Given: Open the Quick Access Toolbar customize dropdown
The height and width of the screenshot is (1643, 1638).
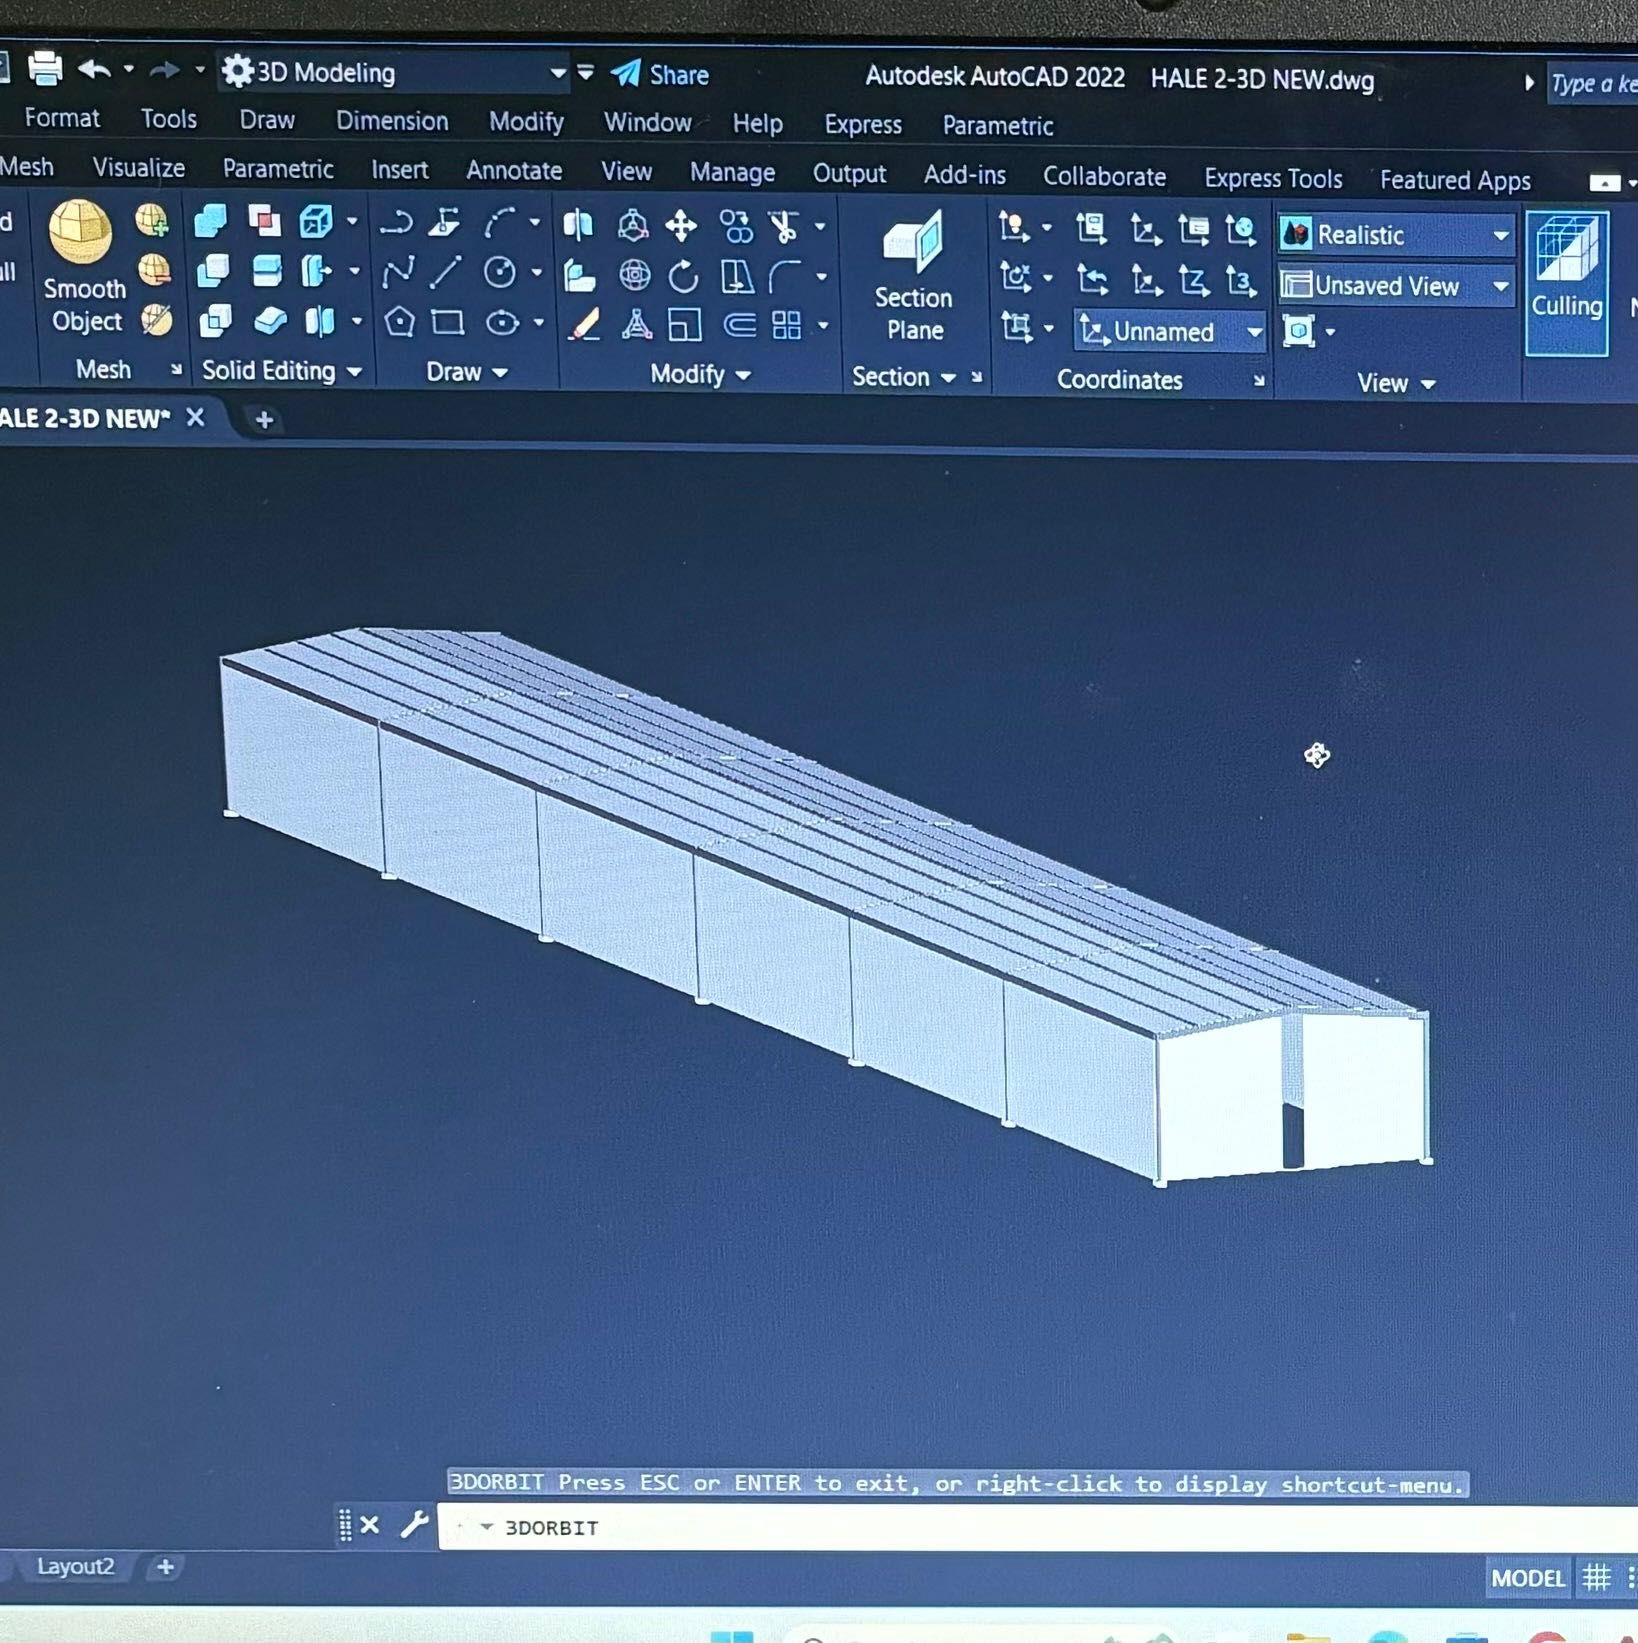Looking at the screenshot, I should coord(586,72).
